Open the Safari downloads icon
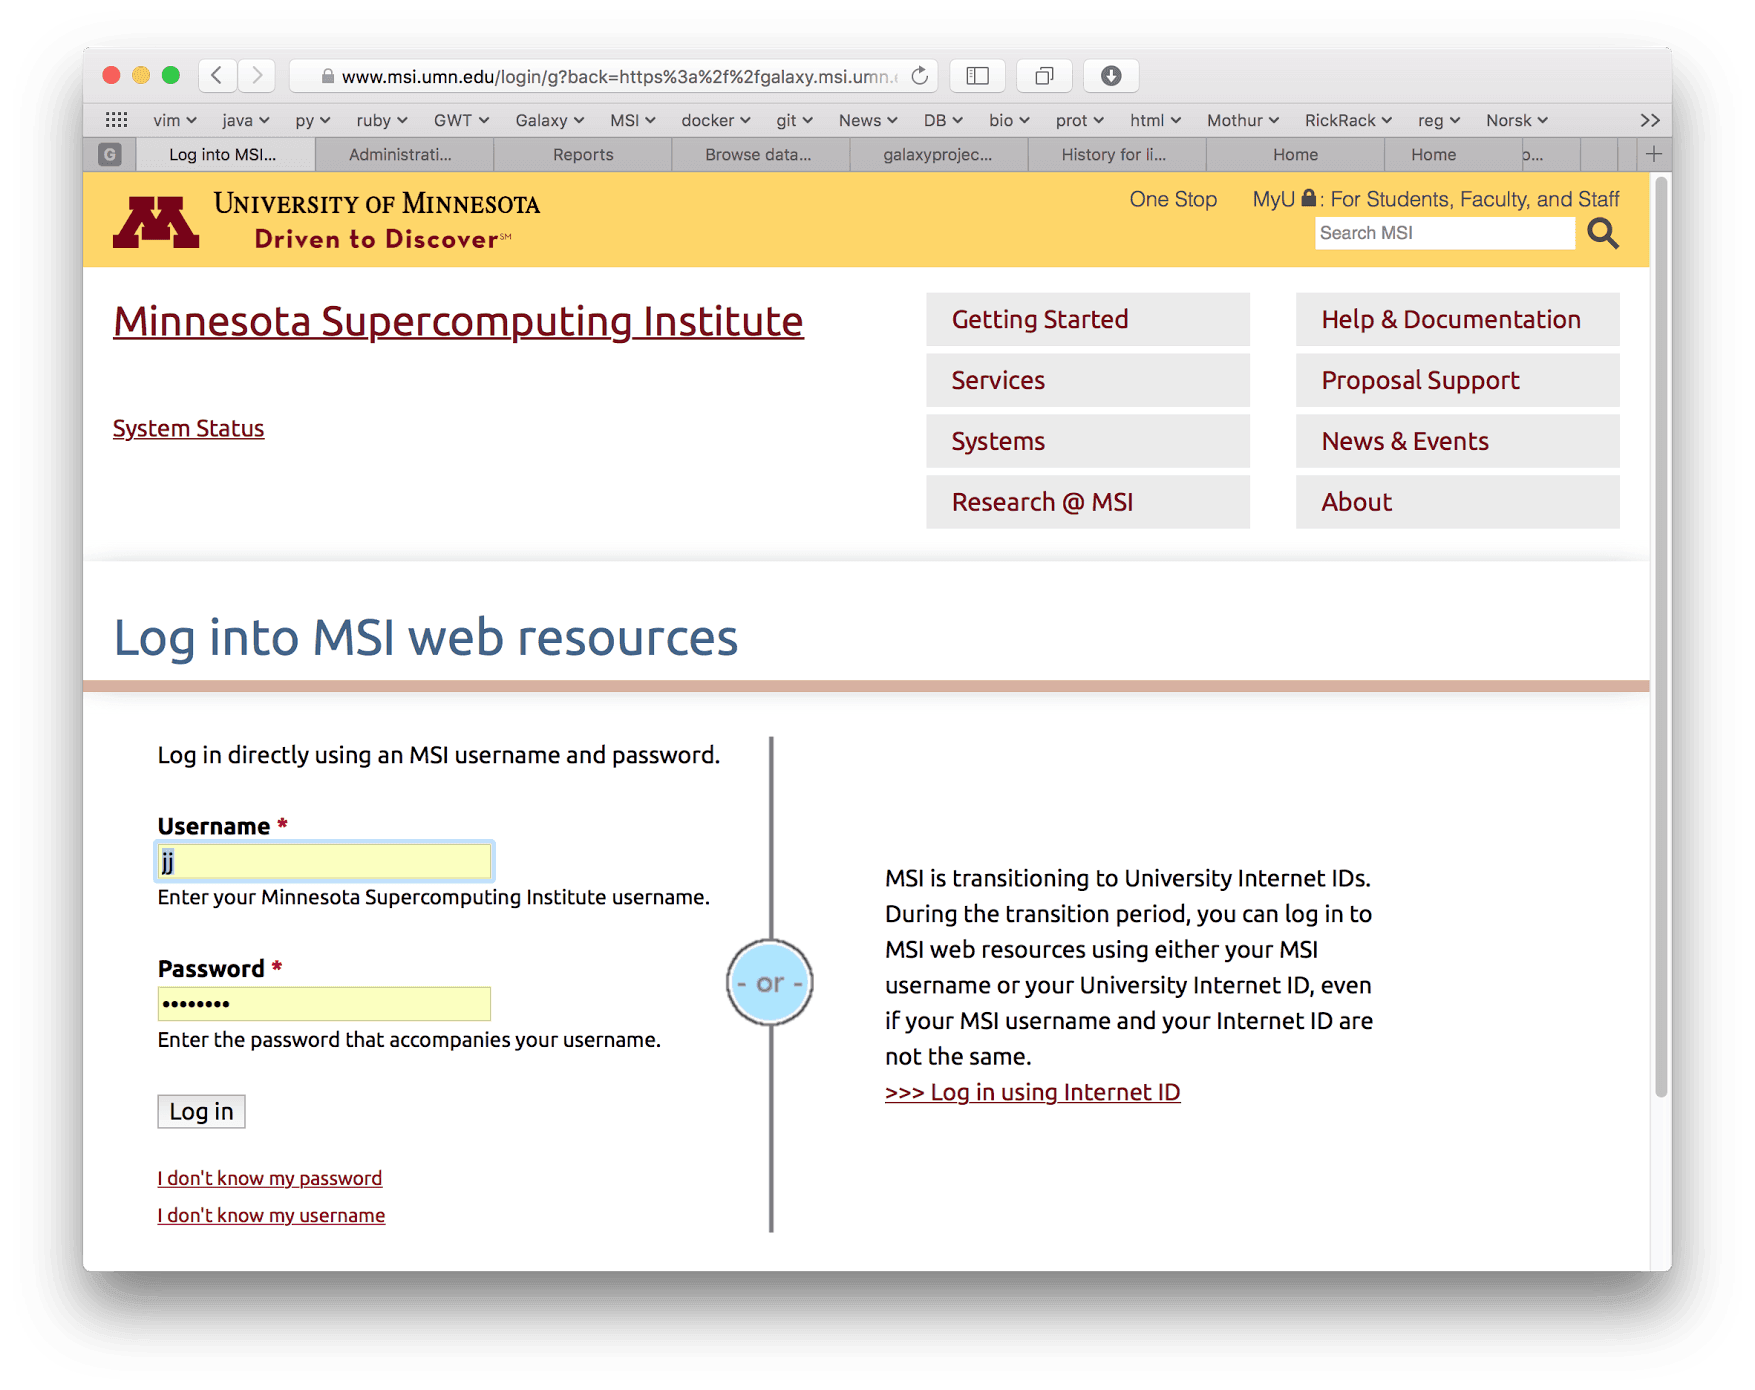The width and height of the screenshot is (1755, 1390). click(1110, 76)
